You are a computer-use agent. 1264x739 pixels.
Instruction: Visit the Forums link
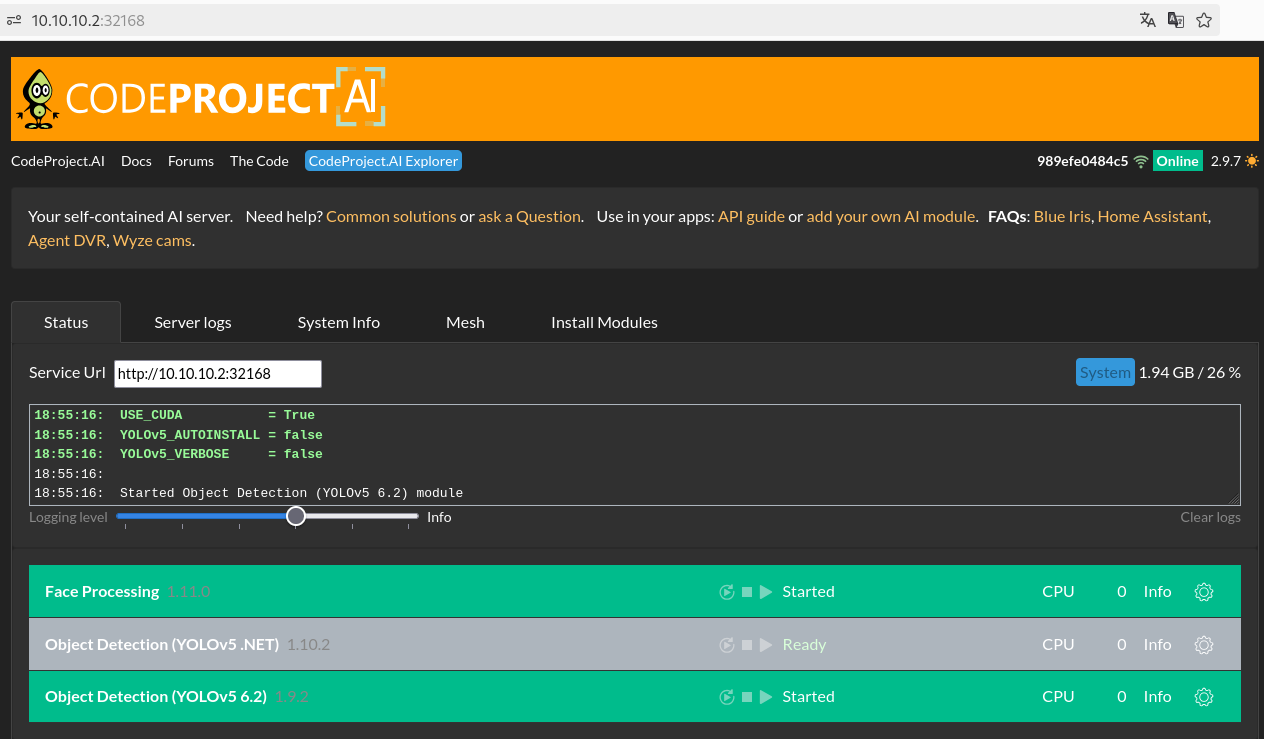pyautogui.click(x=191, y=161)
